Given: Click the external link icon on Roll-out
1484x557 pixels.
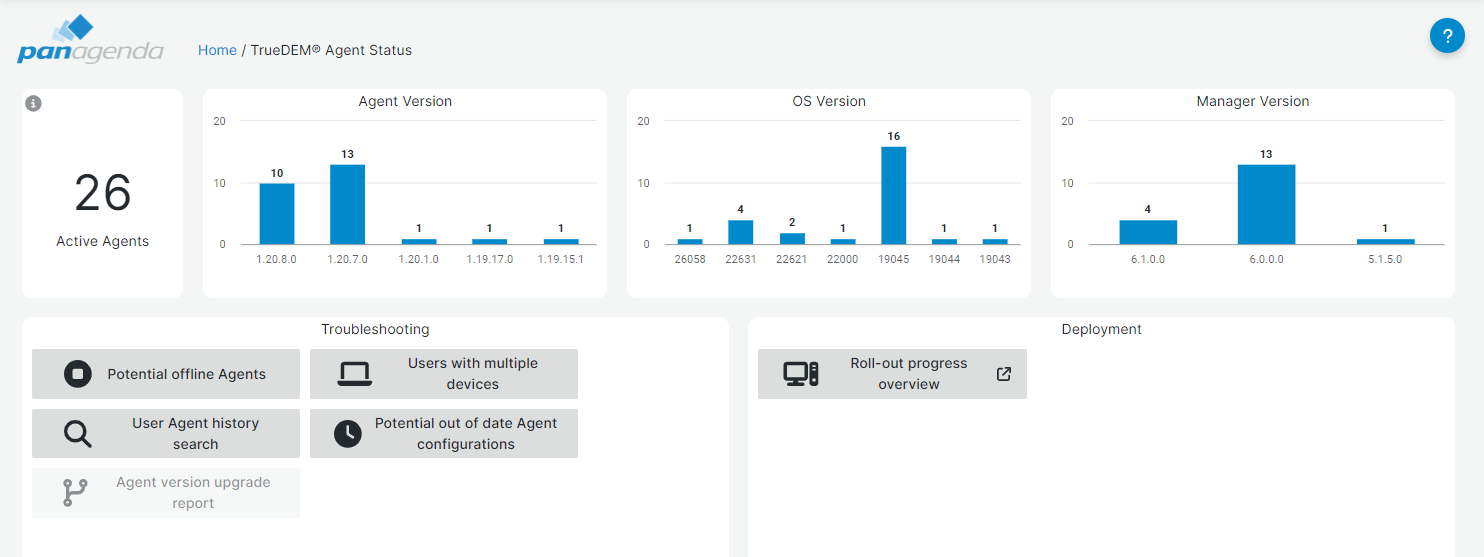Looking at the screenshot, I should point(1004,374).
